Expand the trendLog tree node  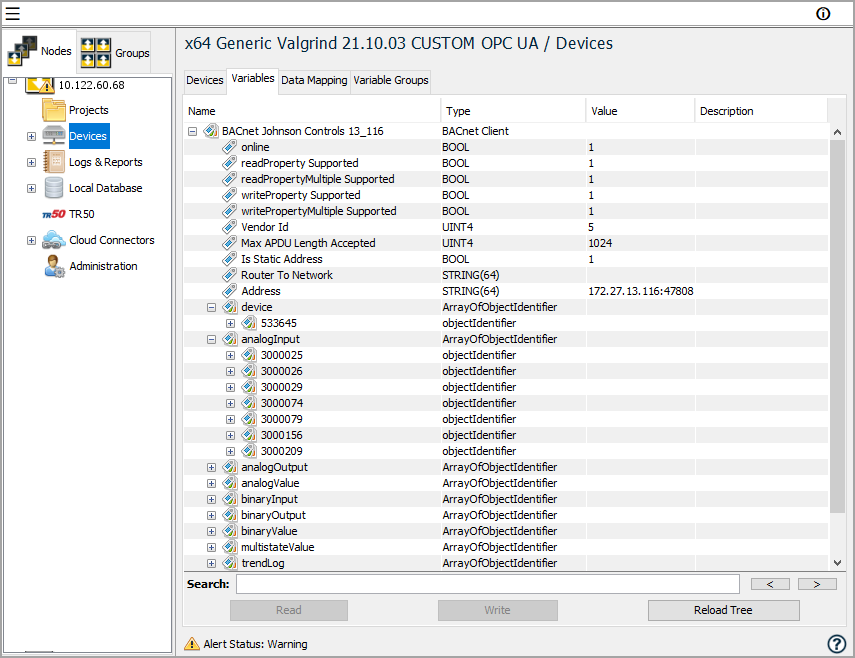tap(211, 563)
